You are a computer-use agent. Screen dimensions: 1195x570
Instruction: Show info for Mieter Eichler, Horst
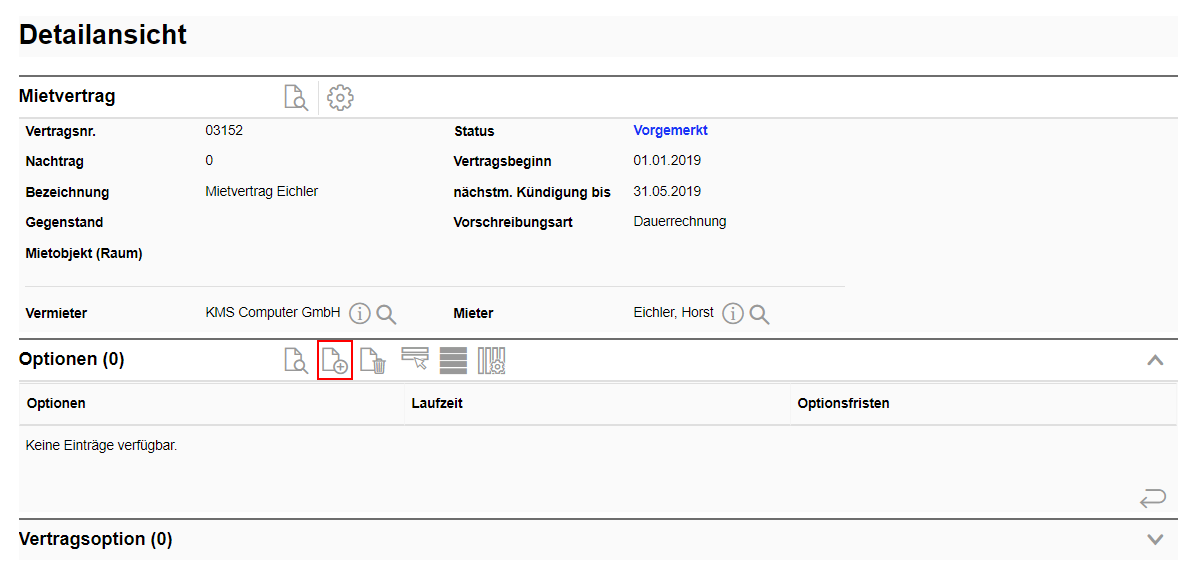[x=733, y=314]
